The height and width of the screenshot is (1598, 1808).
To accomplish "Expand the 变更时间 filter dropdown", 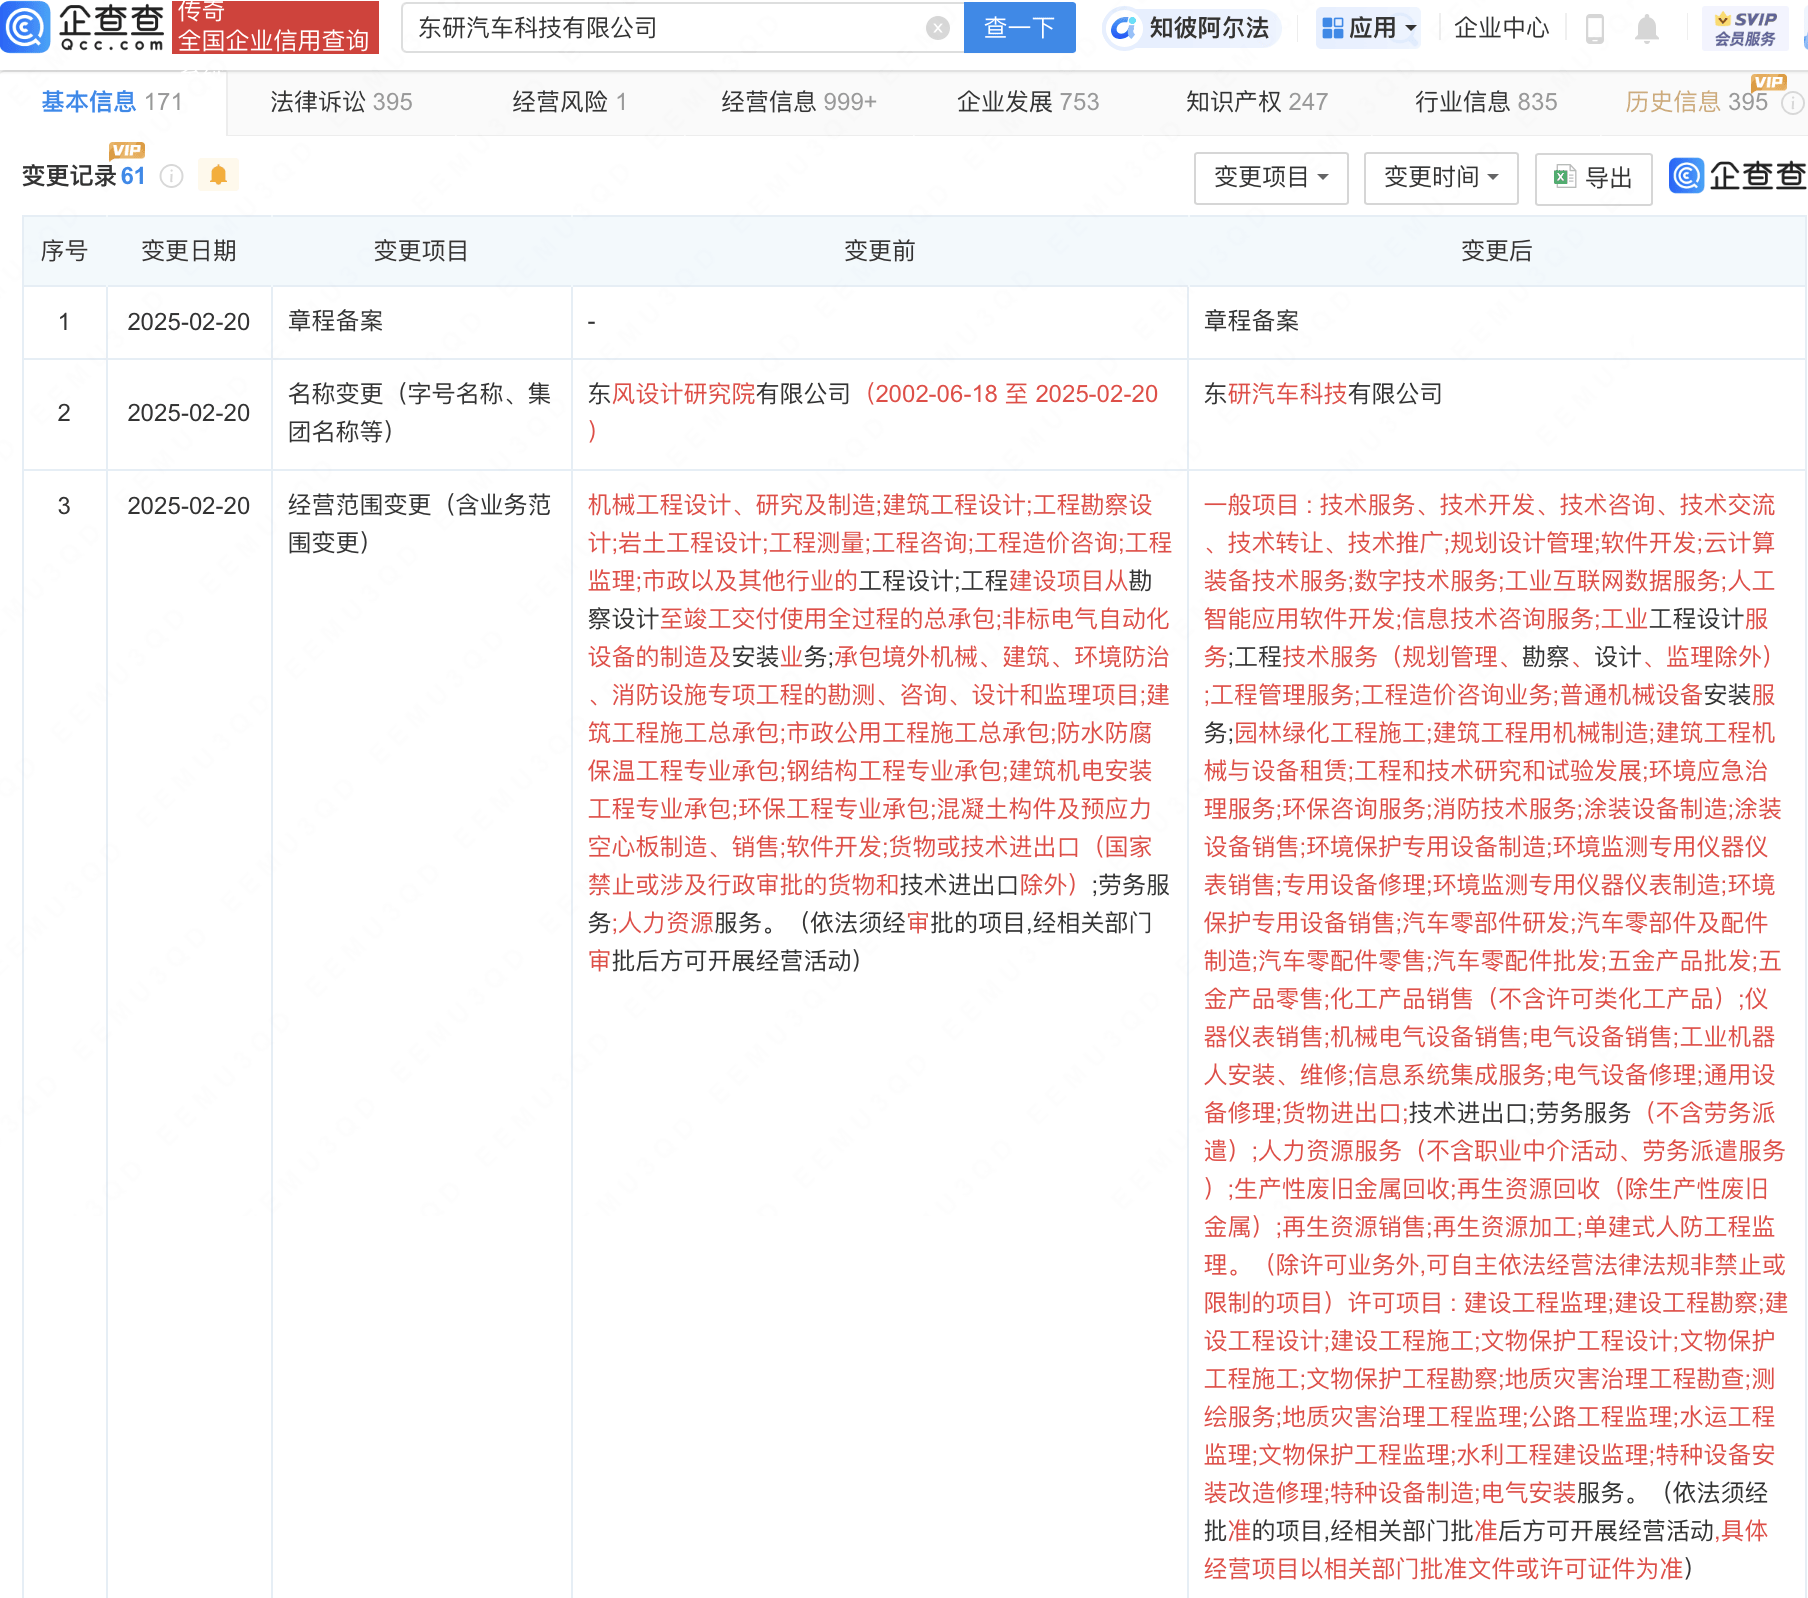I will click(1441, 178).
